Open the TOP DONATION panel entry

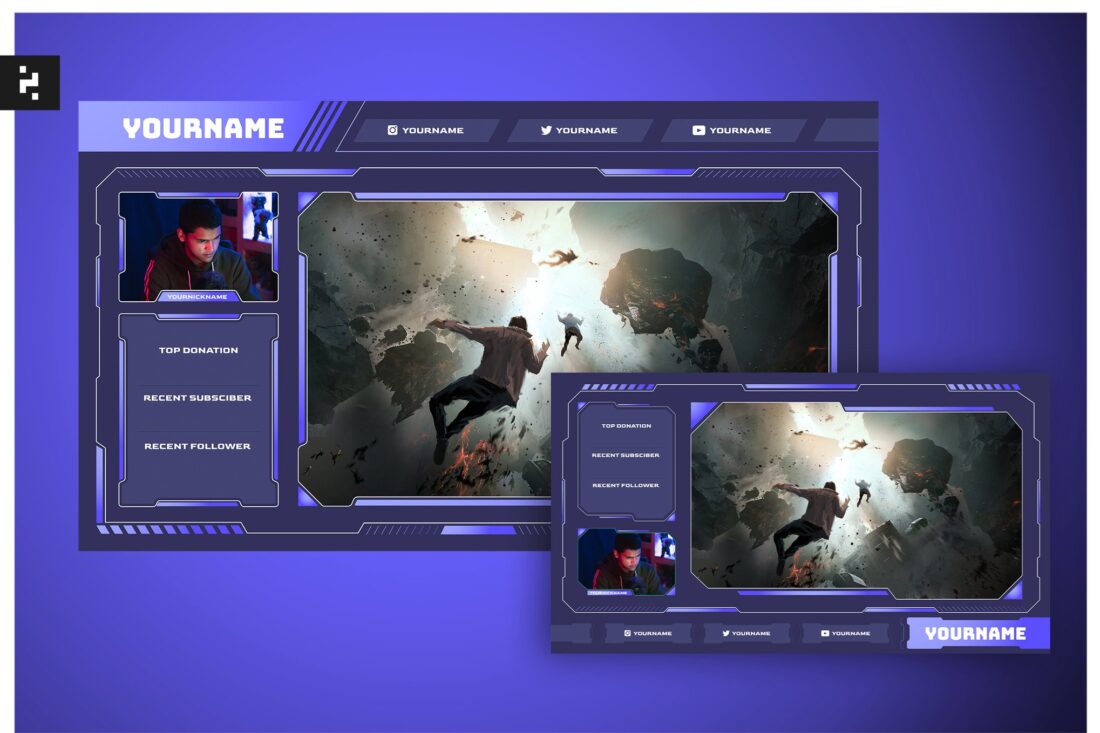(x=200, y=350)
